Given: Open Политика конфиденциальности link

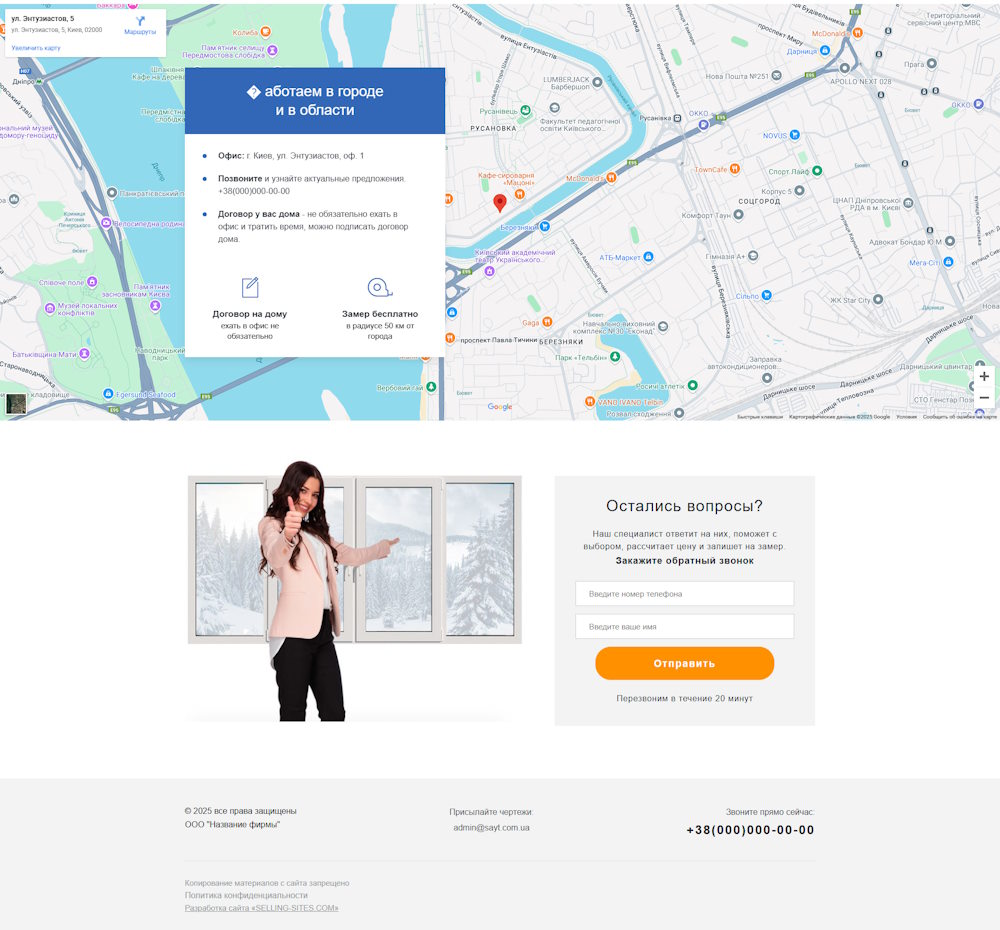Looking at the screenshot, I should tap(246, 896).
